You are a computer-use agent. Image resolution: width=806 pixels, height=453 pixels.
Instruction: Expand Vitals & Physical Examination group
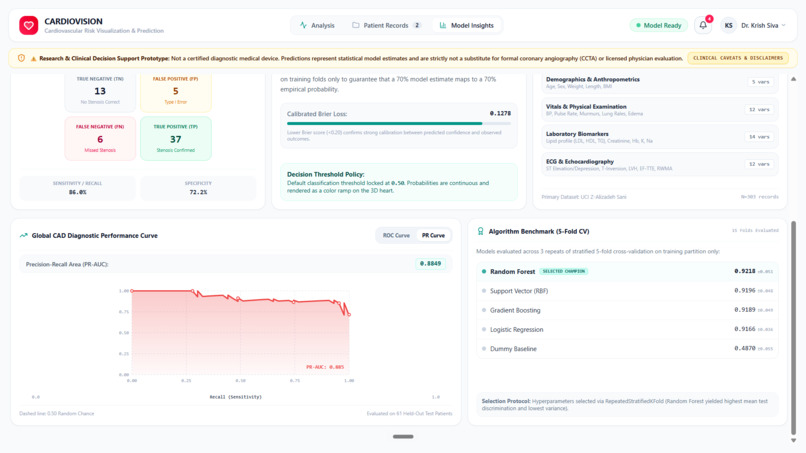[660, 110]
